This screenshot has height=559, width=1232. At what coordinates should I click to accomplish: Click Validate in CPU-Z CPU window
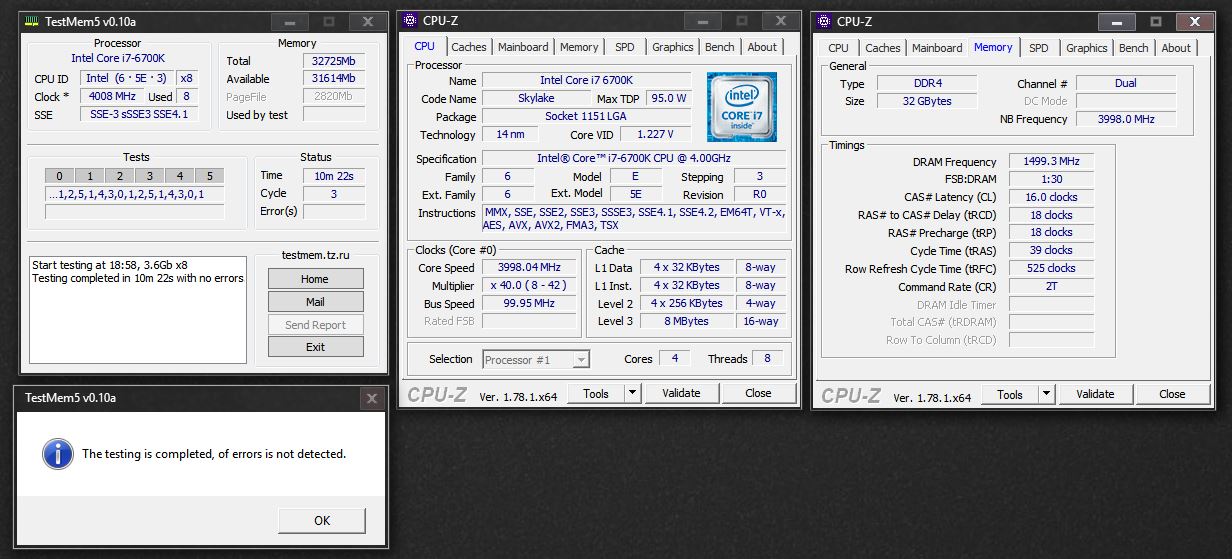[x=681, y=393]
